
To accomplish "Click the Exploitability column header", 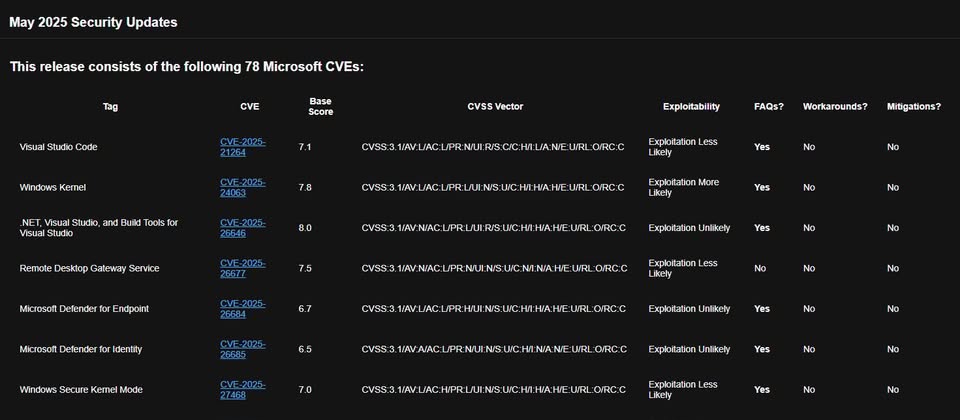I will (691, 107).
